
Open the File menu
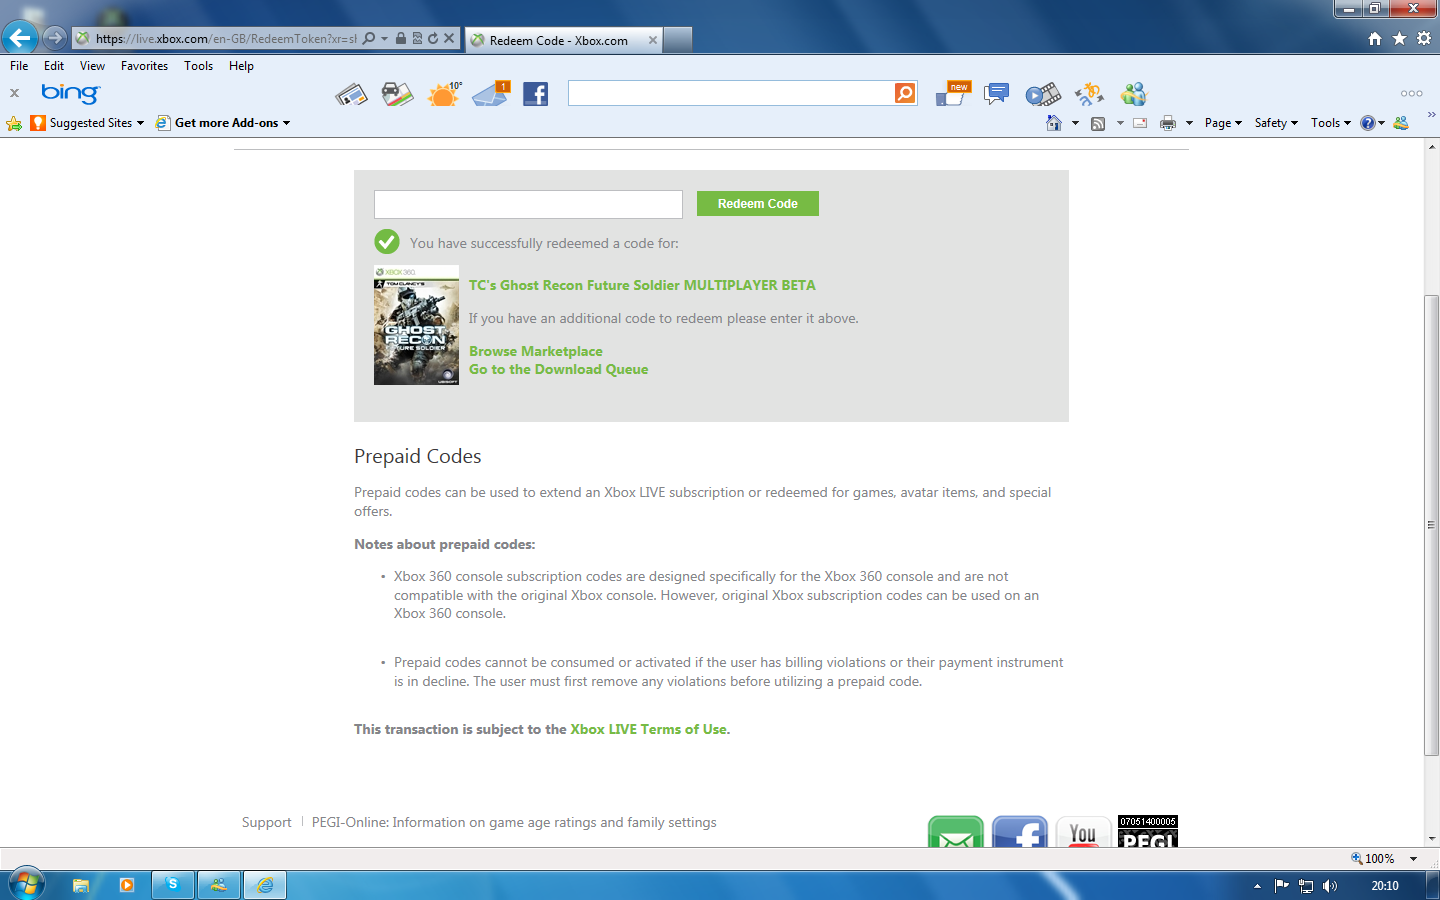click(19, 66)
